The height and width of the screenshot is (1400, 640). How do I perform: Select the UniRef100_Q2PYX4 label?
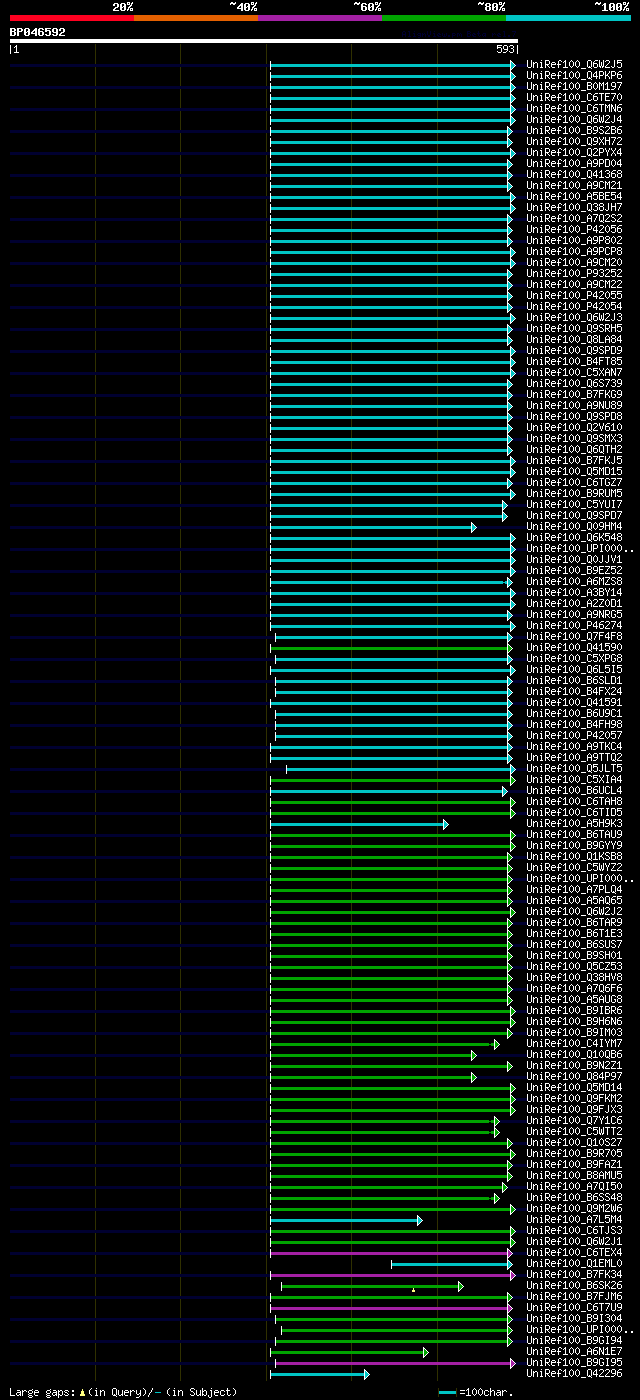click(574, 152)
